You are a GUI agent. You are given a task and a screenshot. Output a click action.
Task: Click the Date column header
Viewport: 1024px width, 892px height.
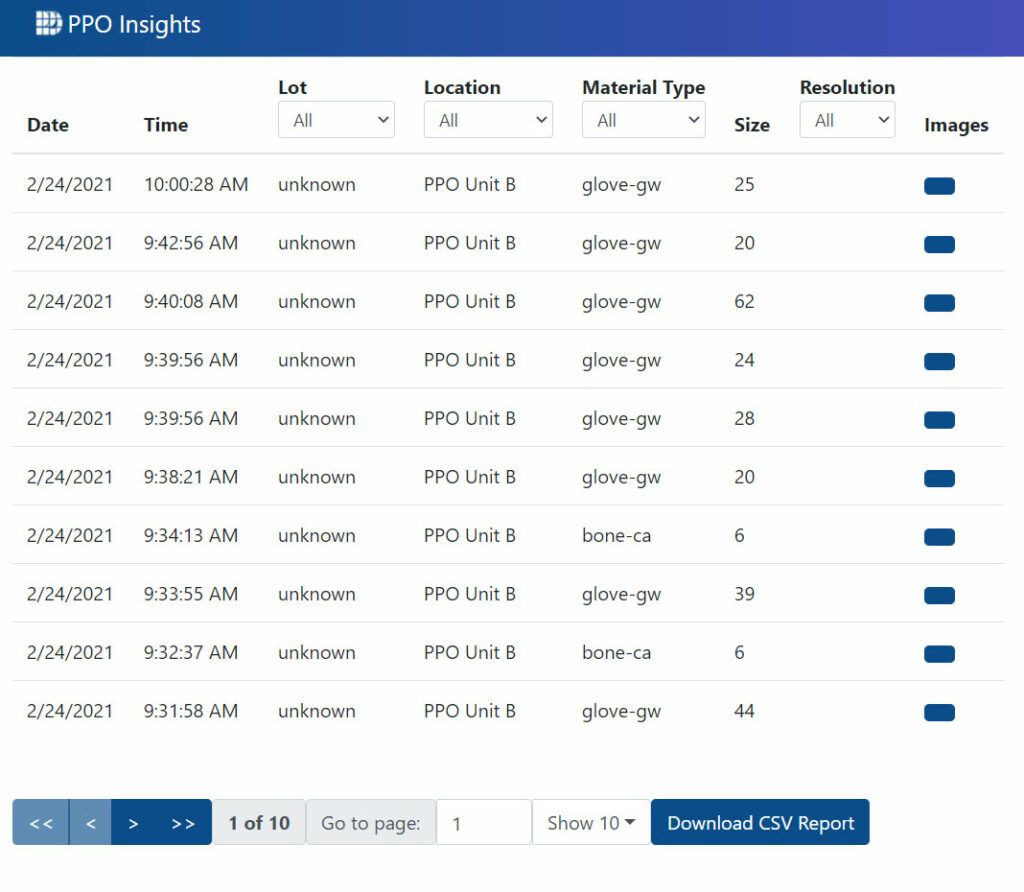point(48,125)
